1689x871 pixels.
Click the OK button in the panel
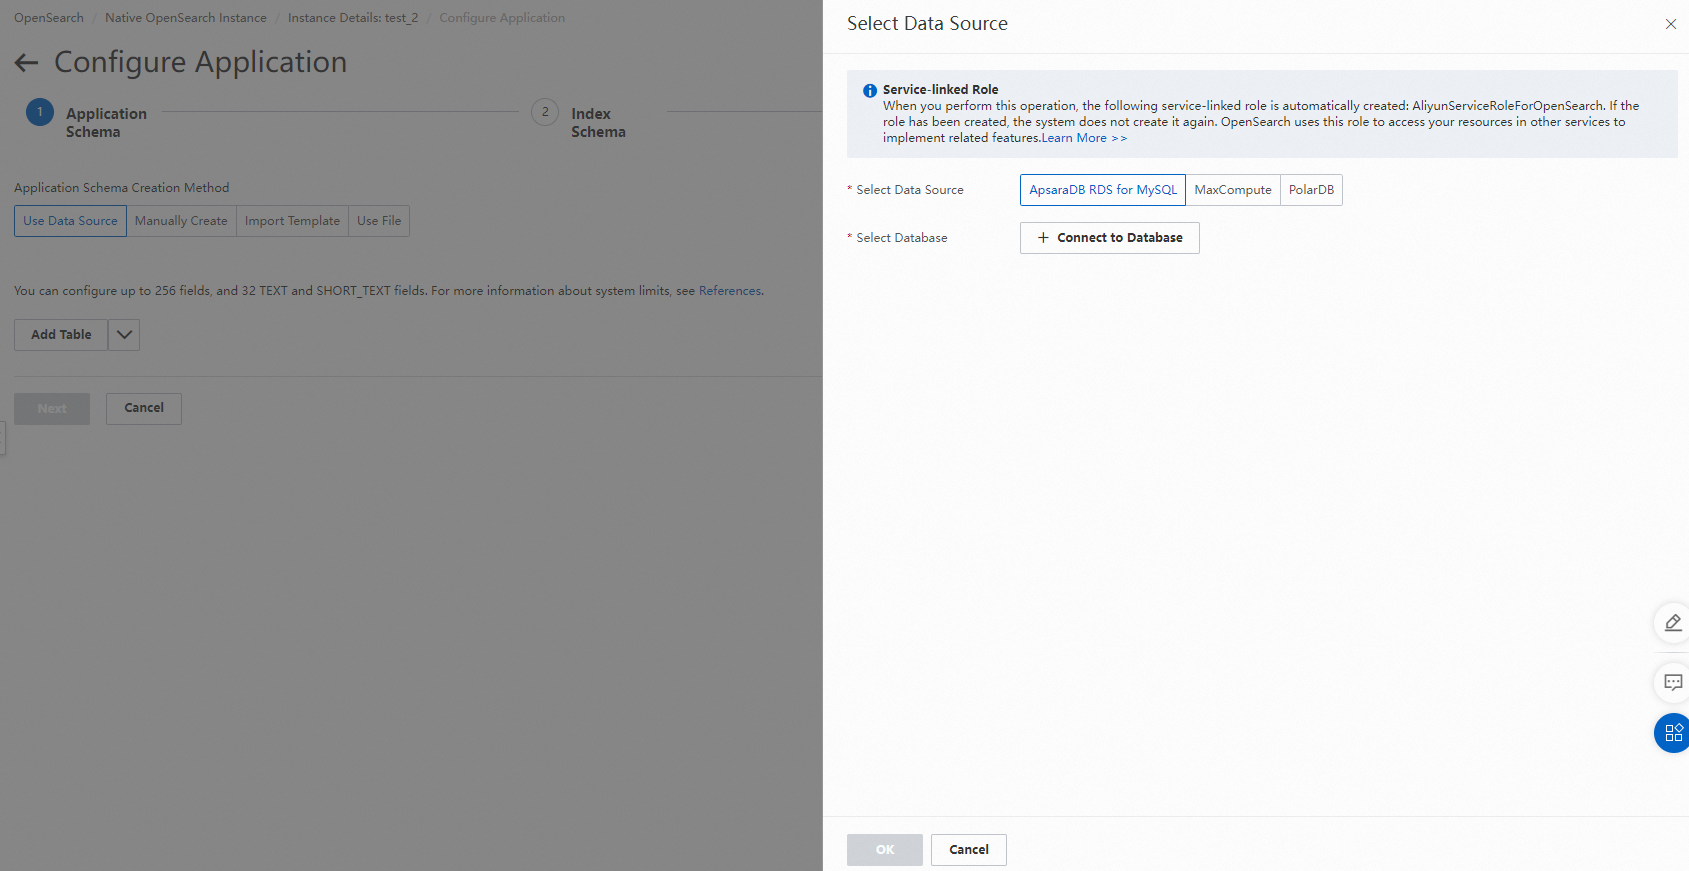click(885, 850)
